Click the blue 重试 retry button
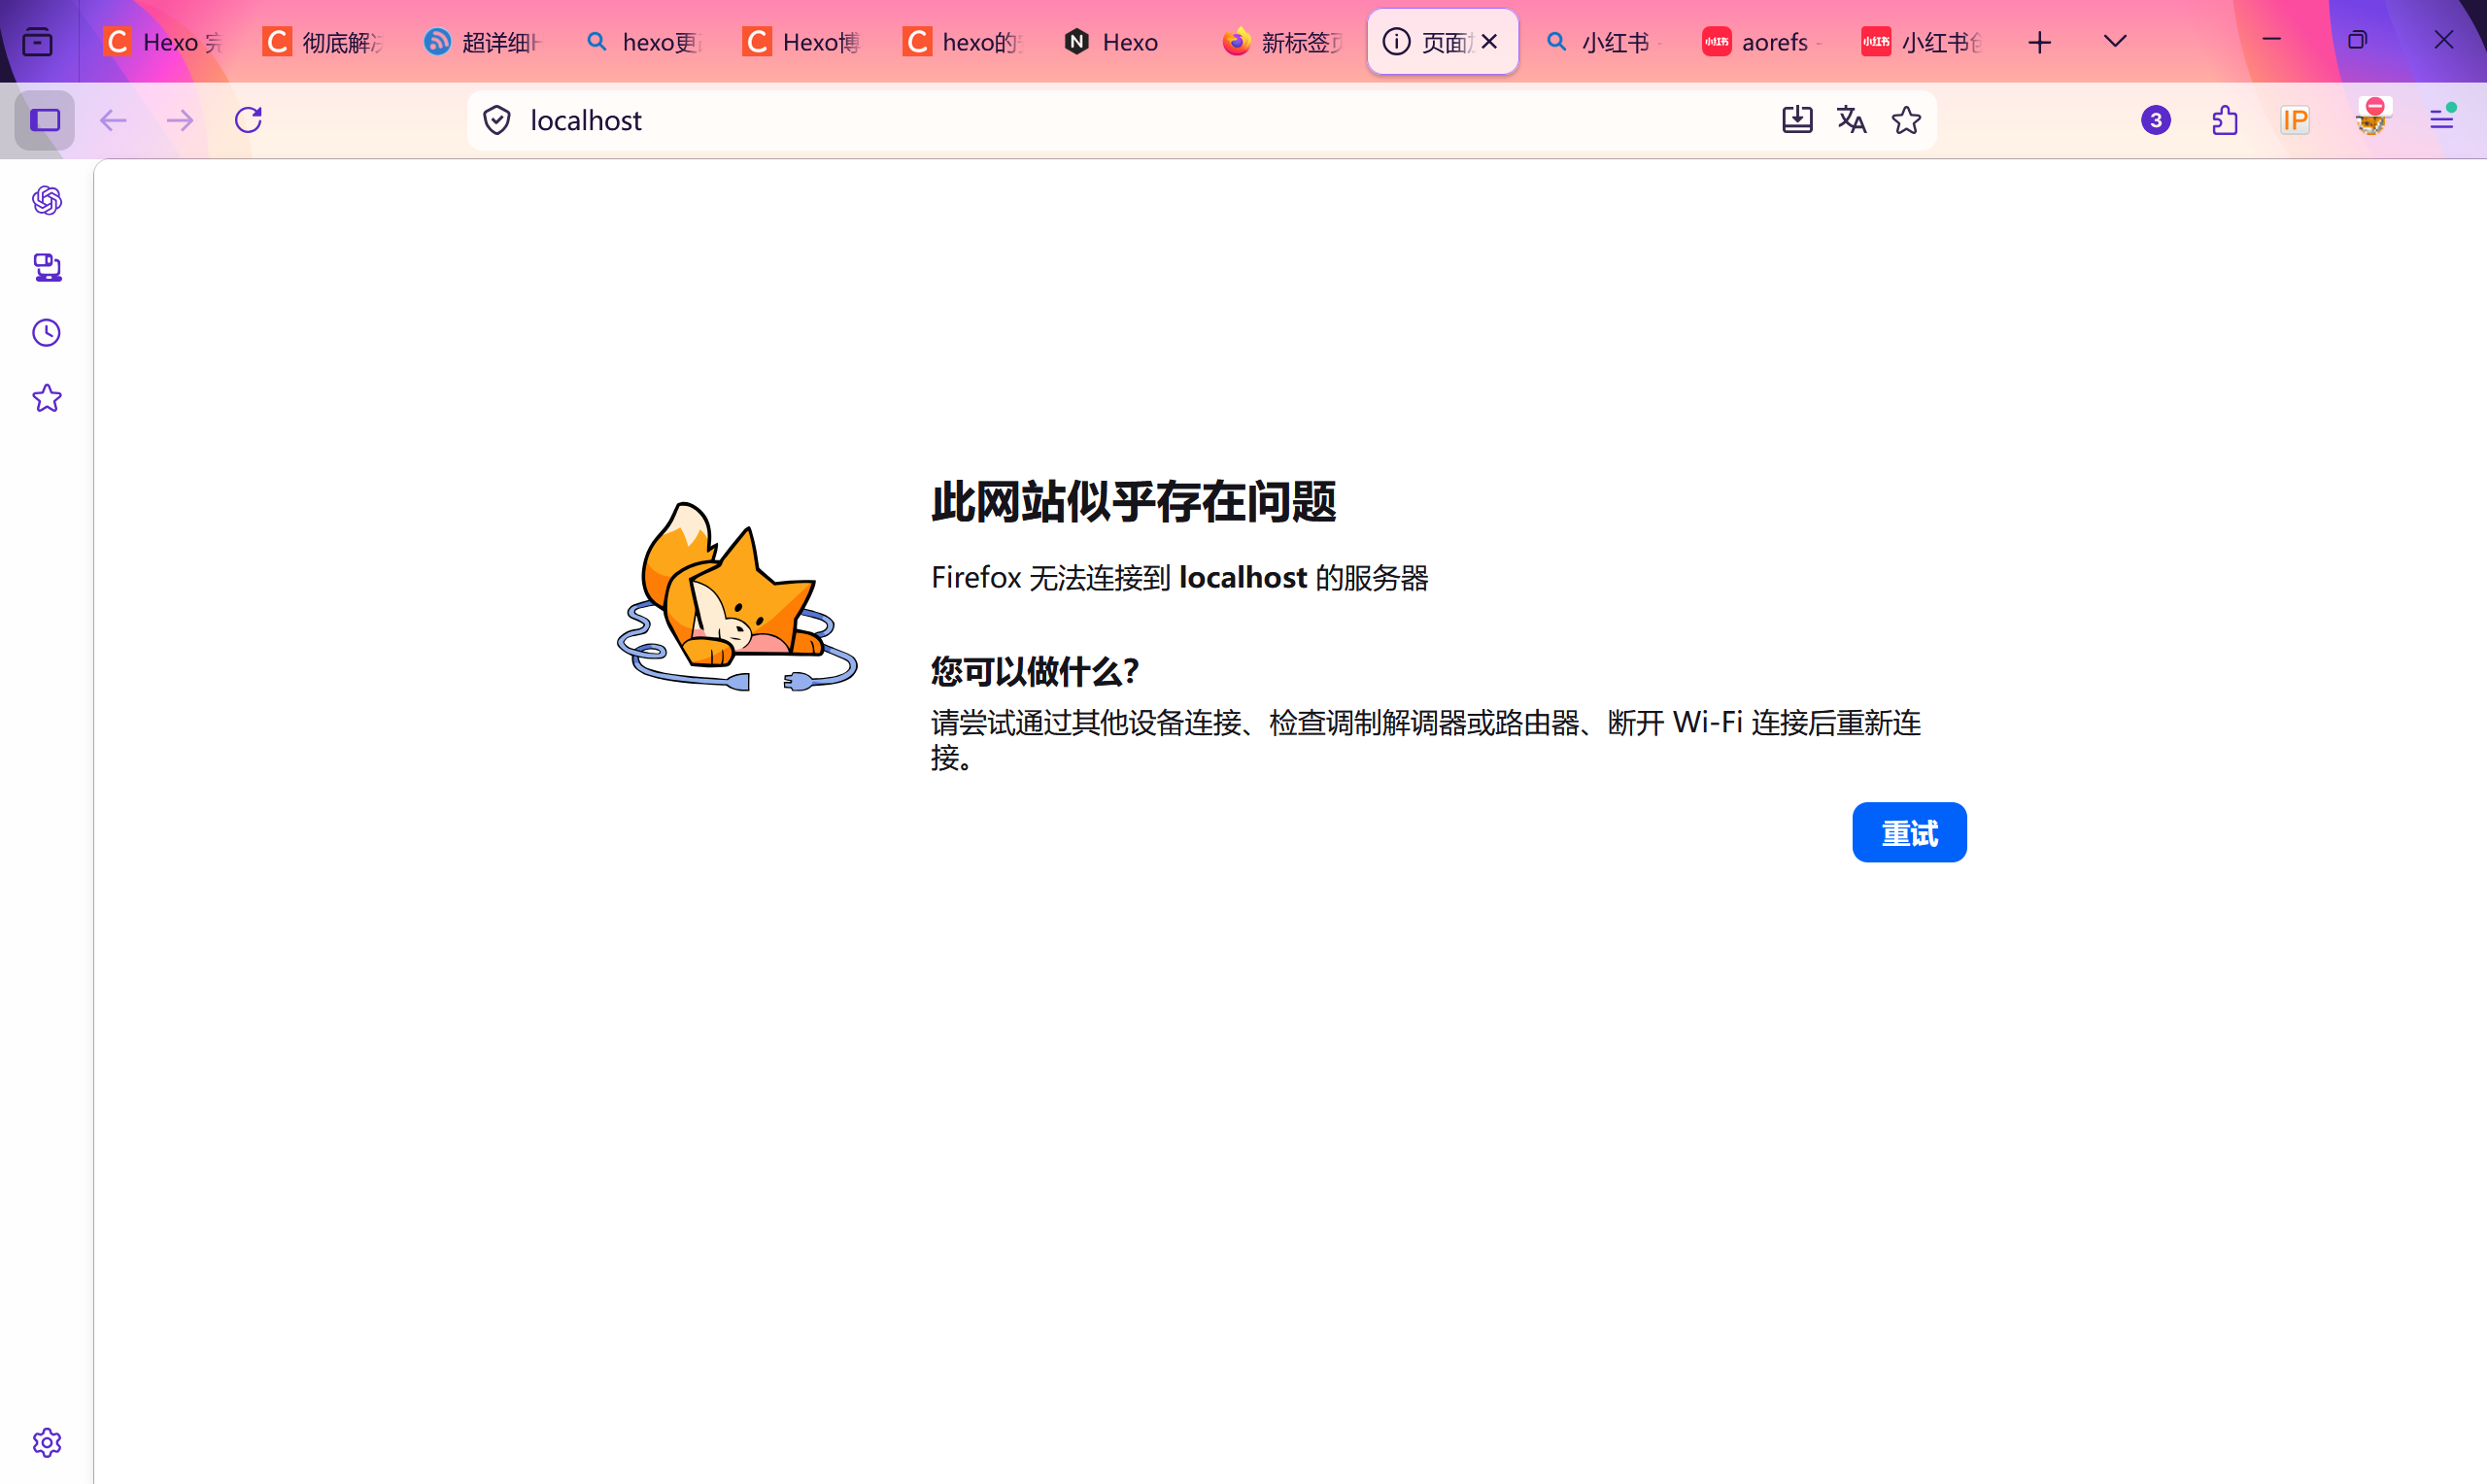This screenshot has height=1484, width=2487. [1909, 832]
